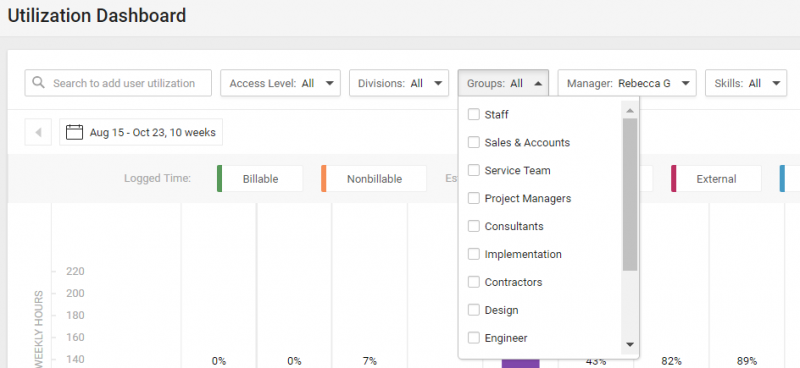Image resolution: width=800 pixels, height=368 pixels.
Task: Check the Staff group checkbox
Action: (x=473, y=114)
